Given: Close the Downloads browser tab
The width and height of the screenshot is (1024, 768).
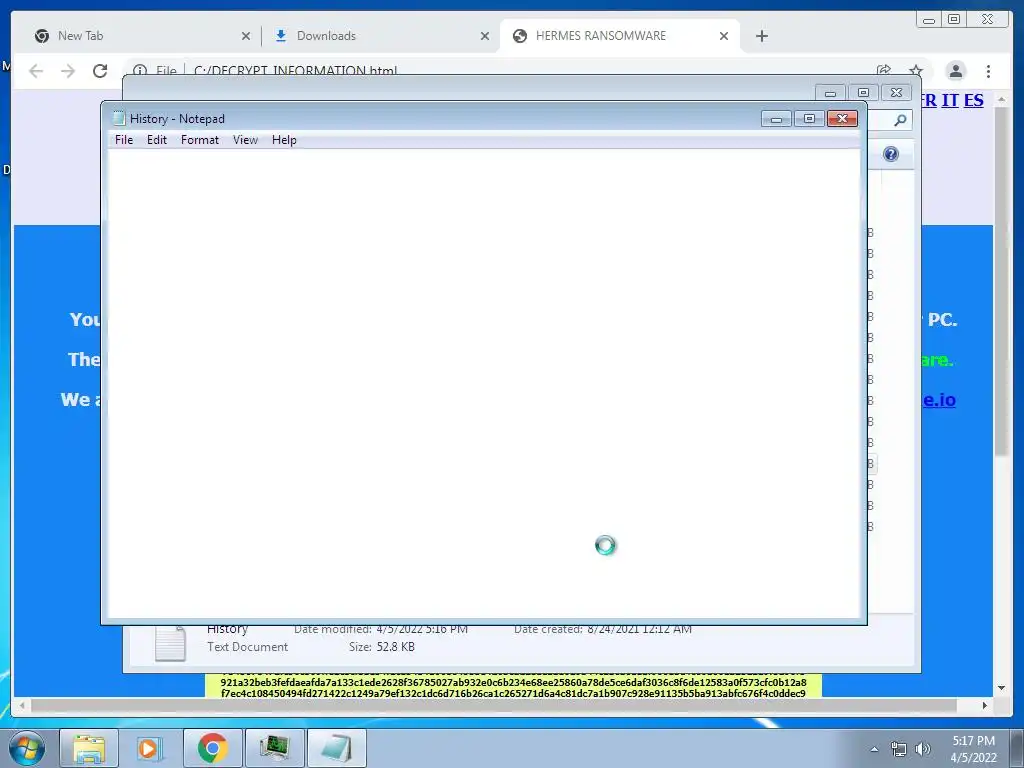Looking at the screenshot, I should (485, 37).
